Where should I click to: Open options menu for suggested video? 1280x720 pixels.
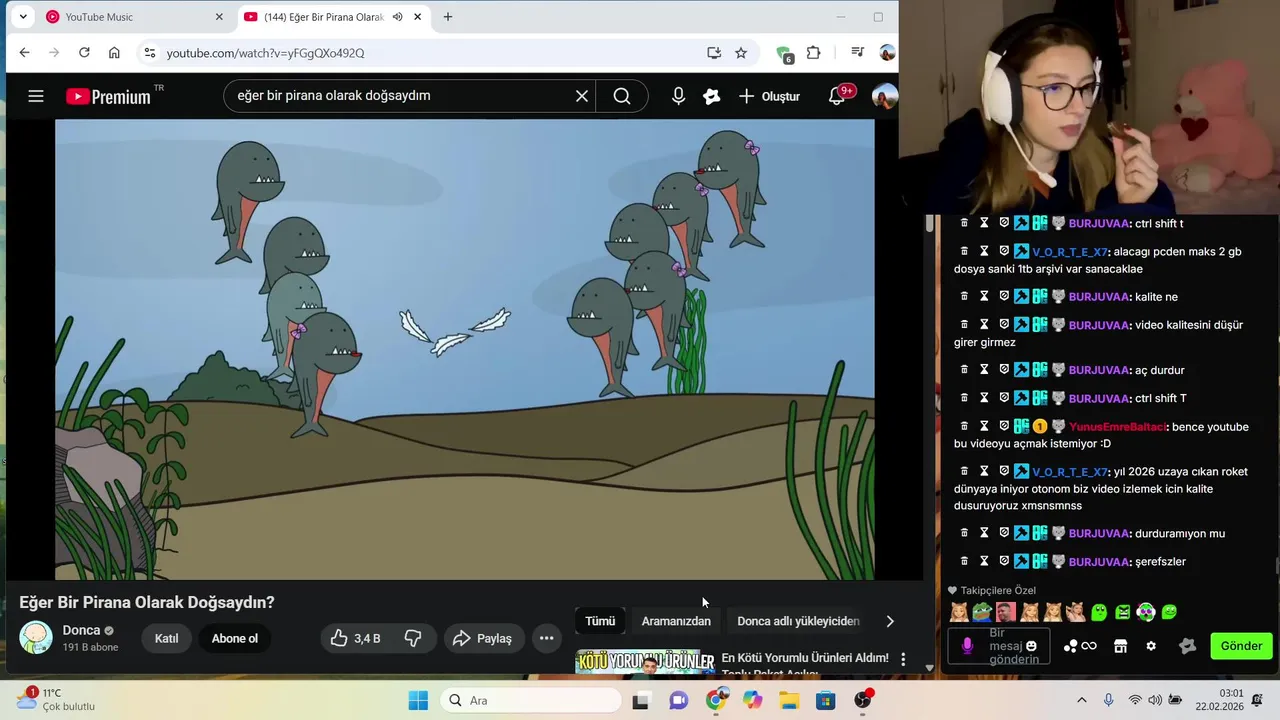pyautogui.click(x=903, y=660)
